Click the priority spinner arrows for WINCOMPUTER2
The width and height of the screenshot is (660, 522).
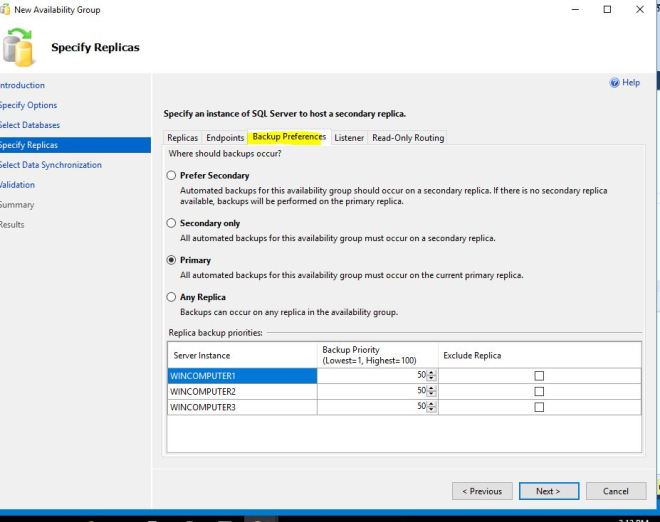pyautogui.click(x=432, y=392)
